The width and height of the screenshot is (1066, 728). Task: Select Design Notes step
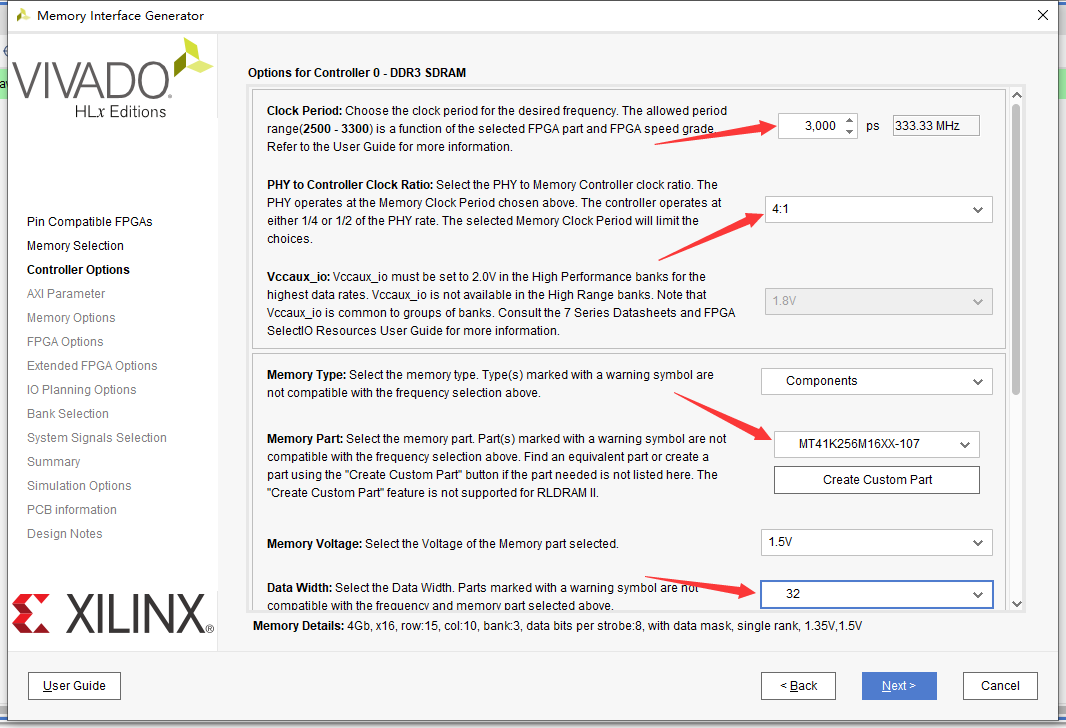[65, 534]
